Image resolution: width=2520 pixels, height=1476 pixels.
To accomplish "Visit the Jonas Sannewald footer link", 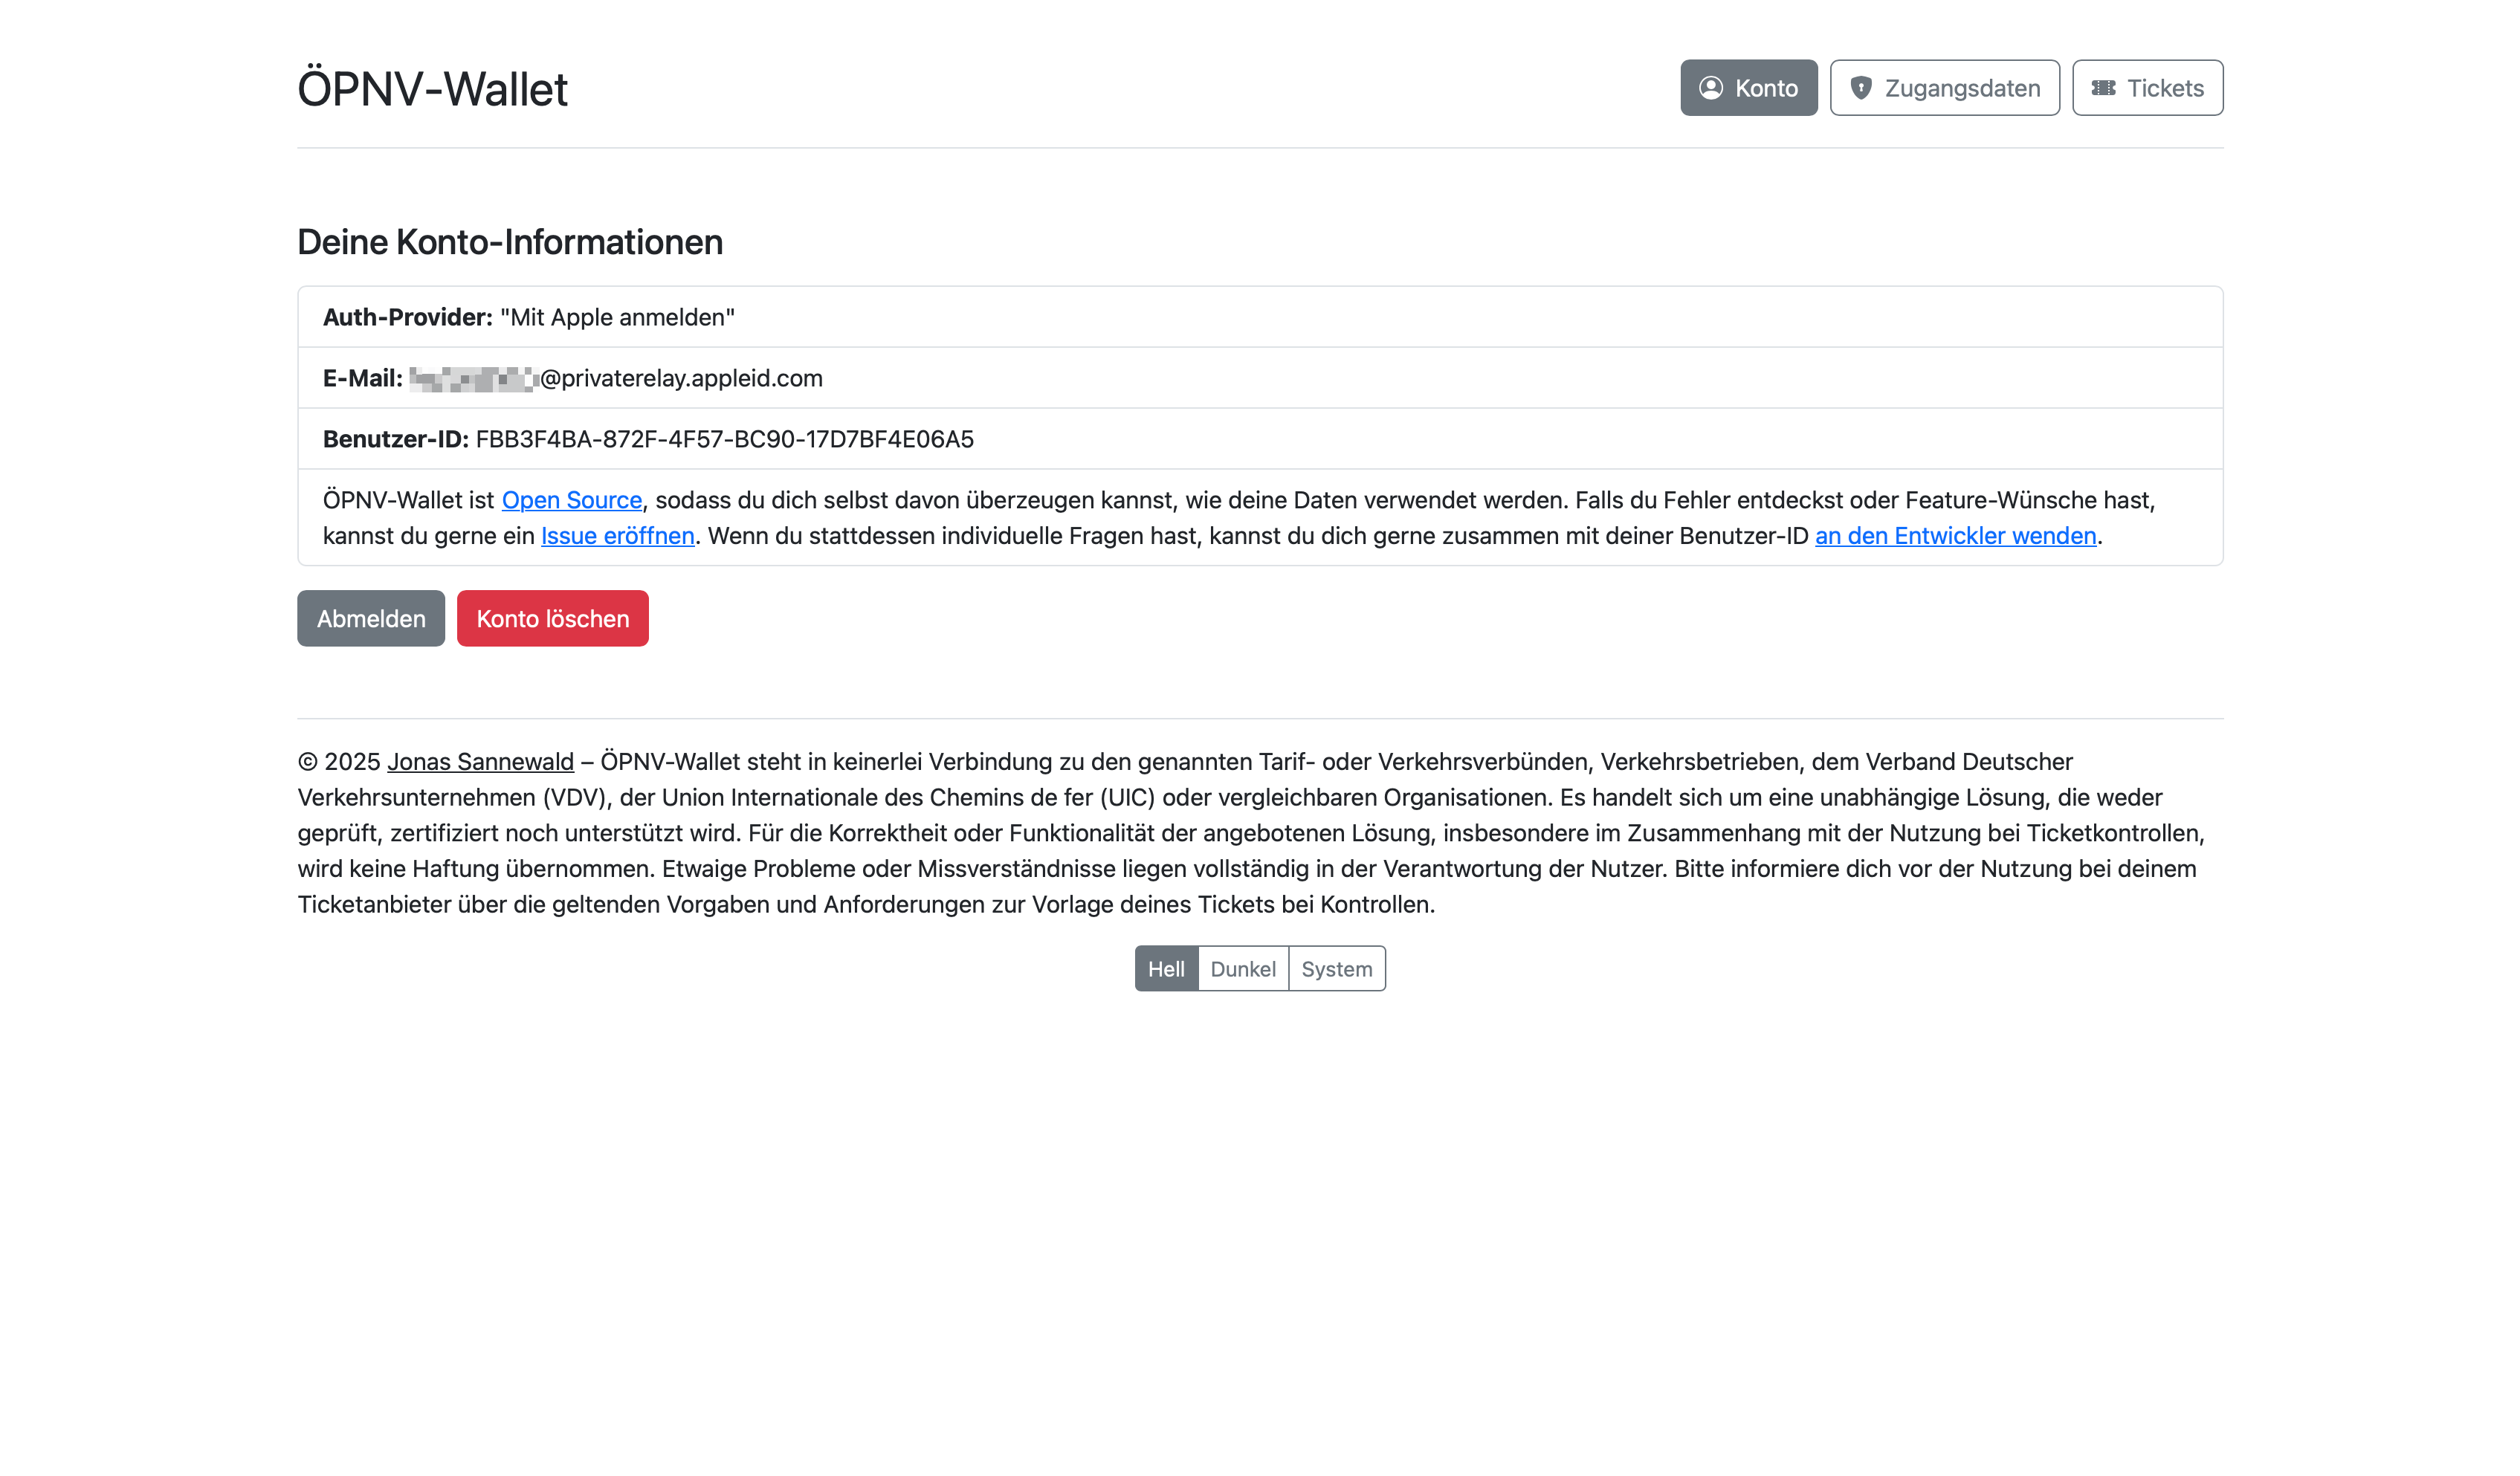I will 481,762.
